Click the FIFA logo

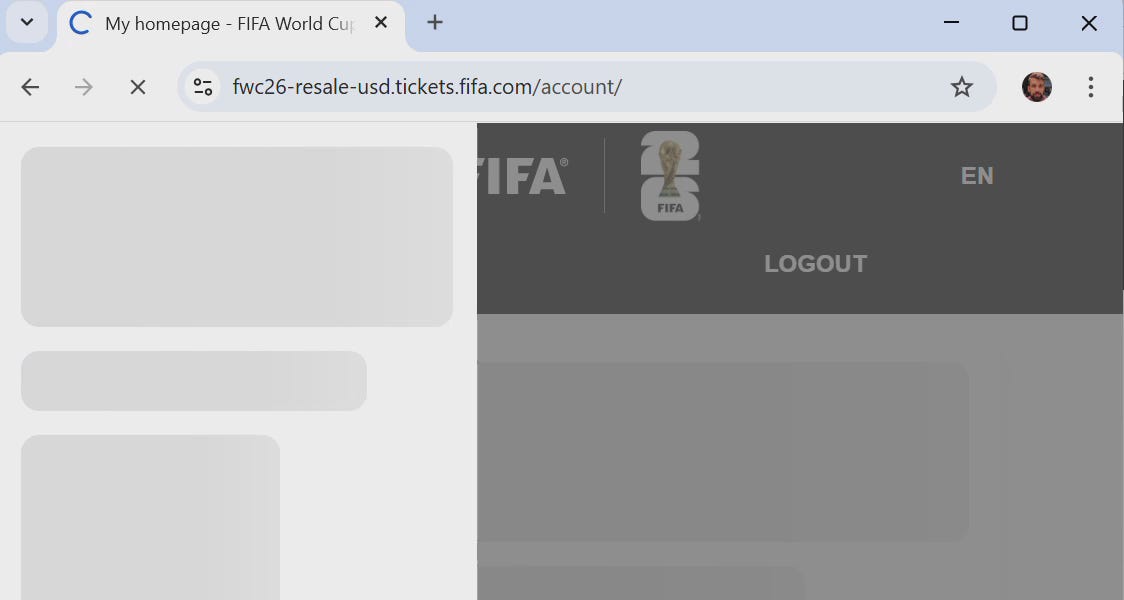pos(523,176)
